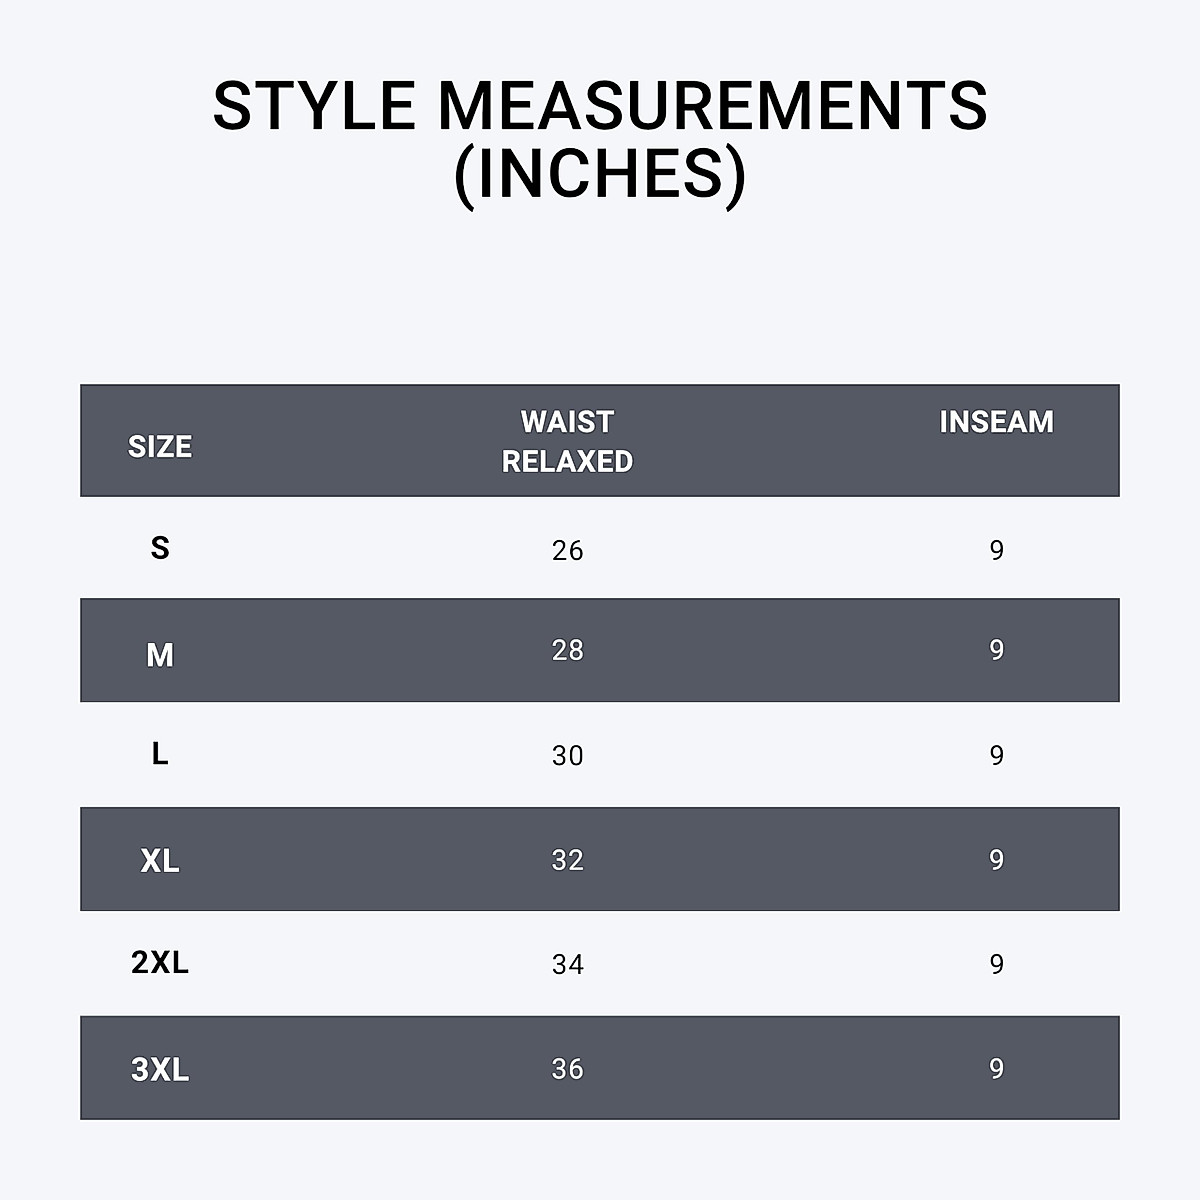Click waist value 28
Viewport: 1200px width, 1200px height.
pos(567,650)
